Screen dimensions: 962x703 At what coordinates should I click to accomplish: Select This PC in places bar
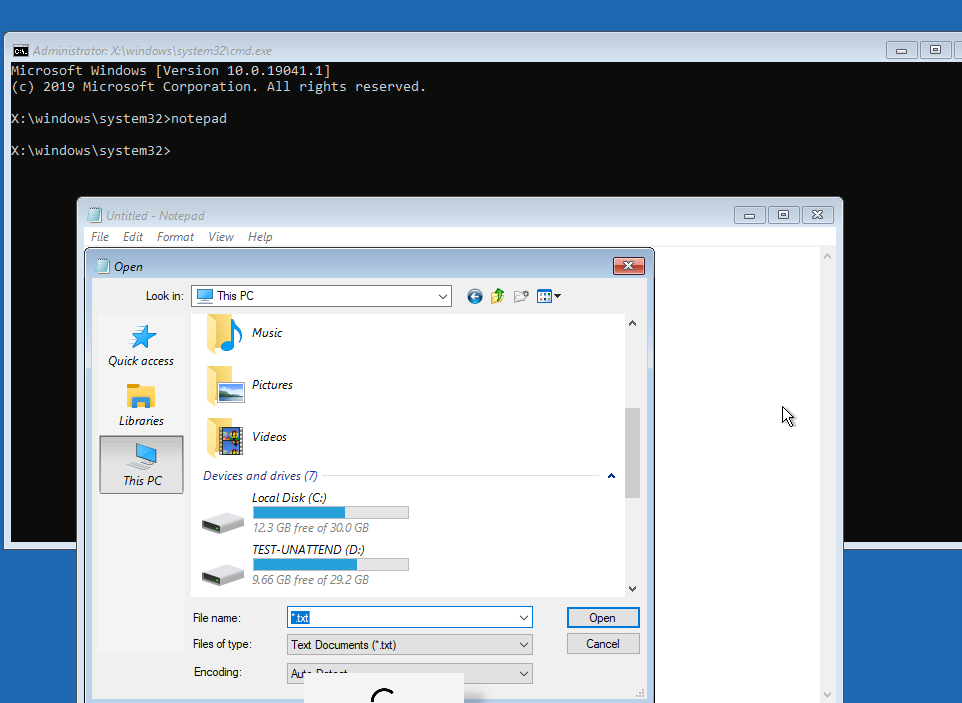pos(142,464)
